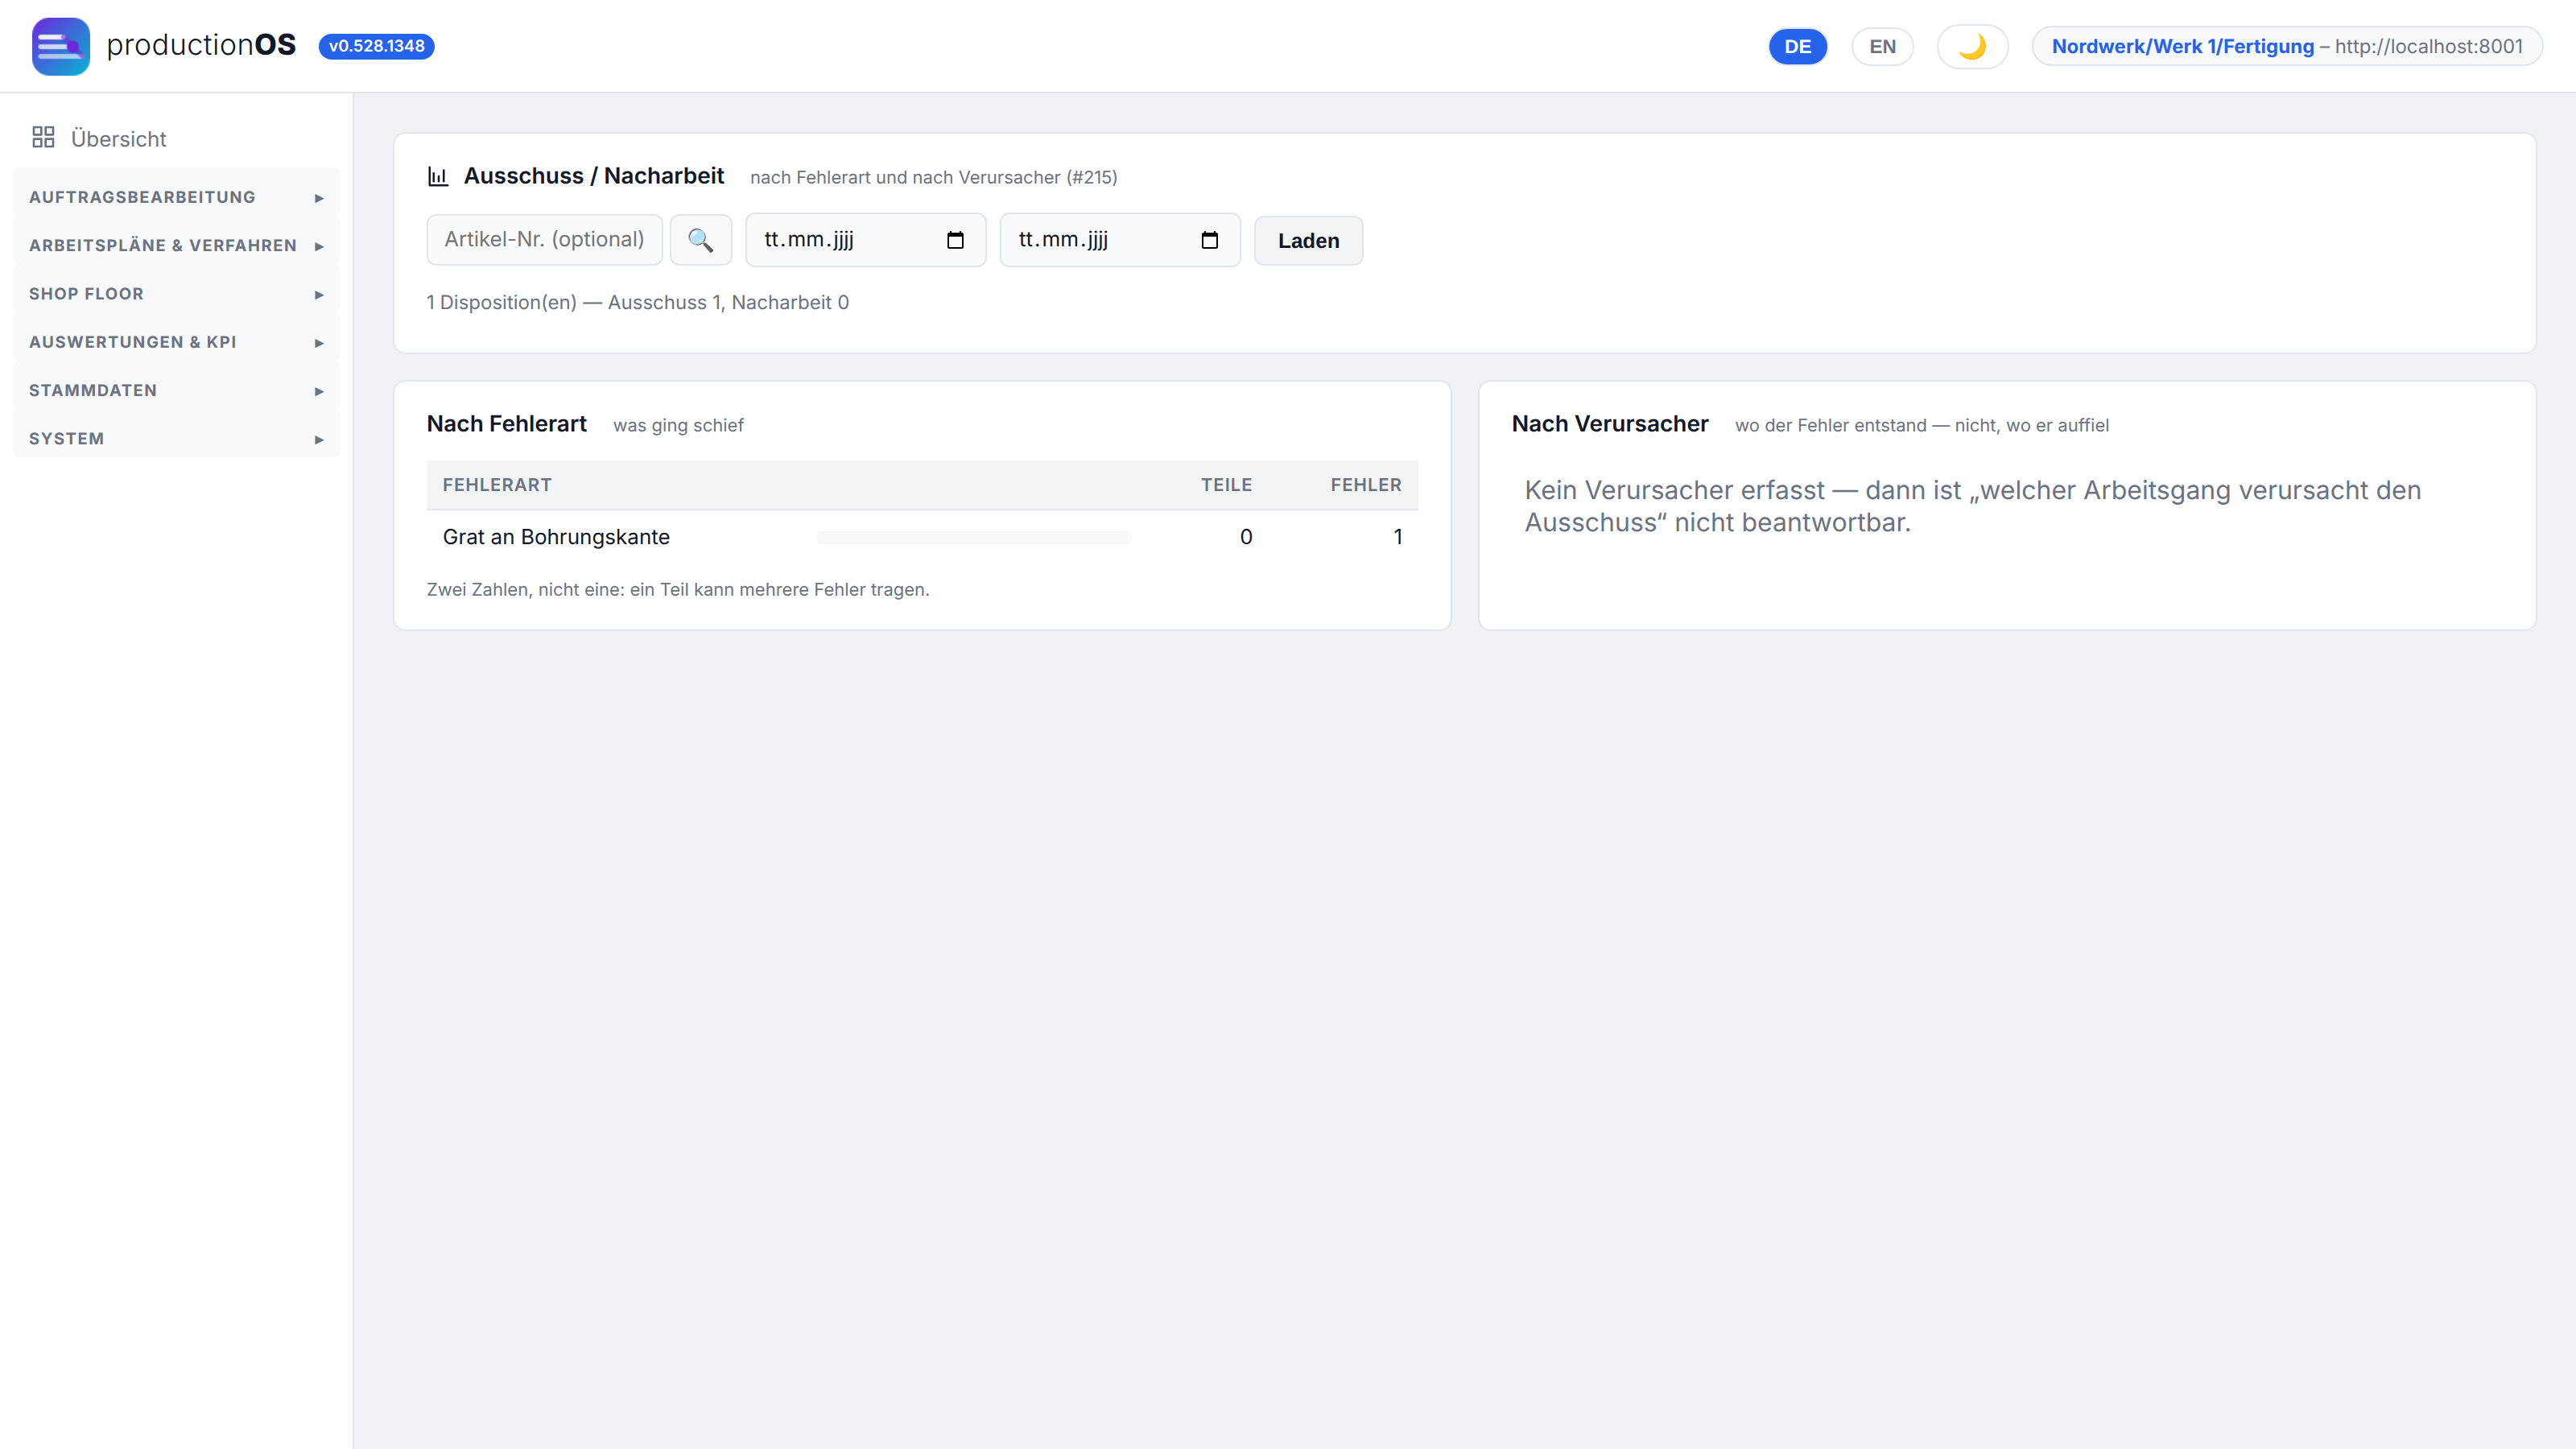This screenshot has width=2576, height=1449.
Task: Click the Grat an Bohrungskante row label
Action: (556, 537)
